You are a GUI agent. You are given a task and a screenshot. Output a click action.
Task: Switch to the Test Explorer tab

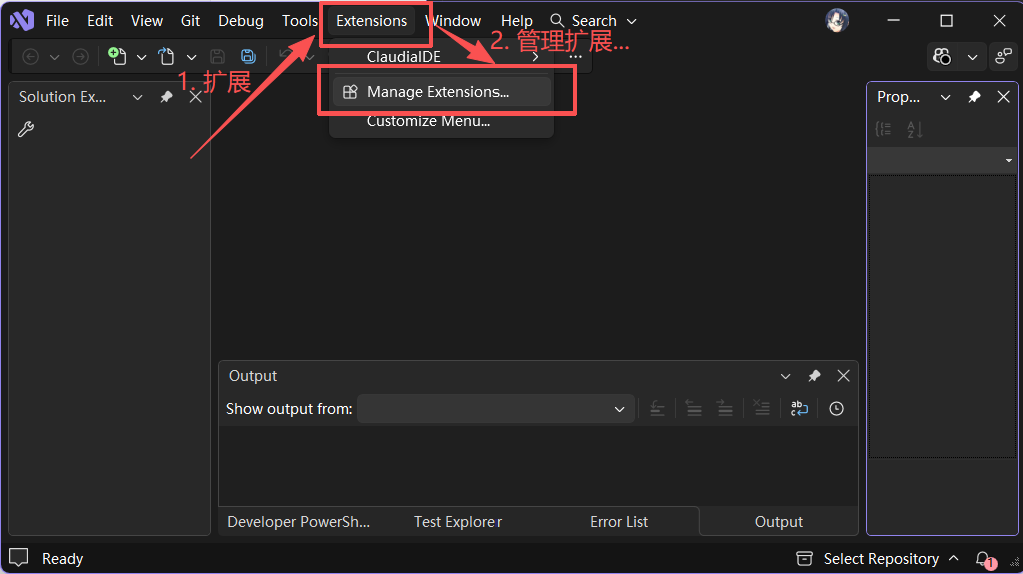tap(458, 522)
